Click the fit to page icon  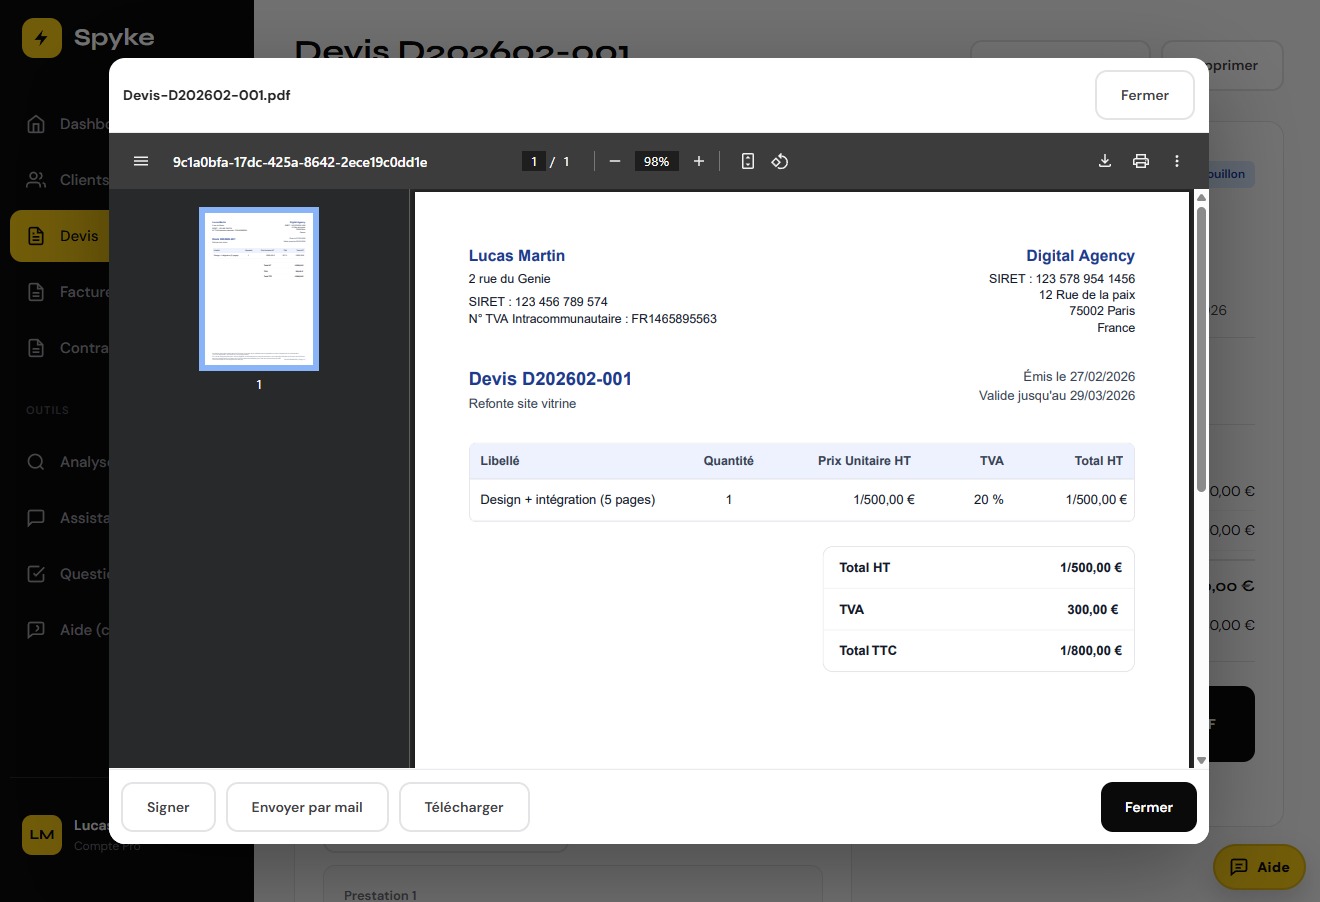(747, 161)
